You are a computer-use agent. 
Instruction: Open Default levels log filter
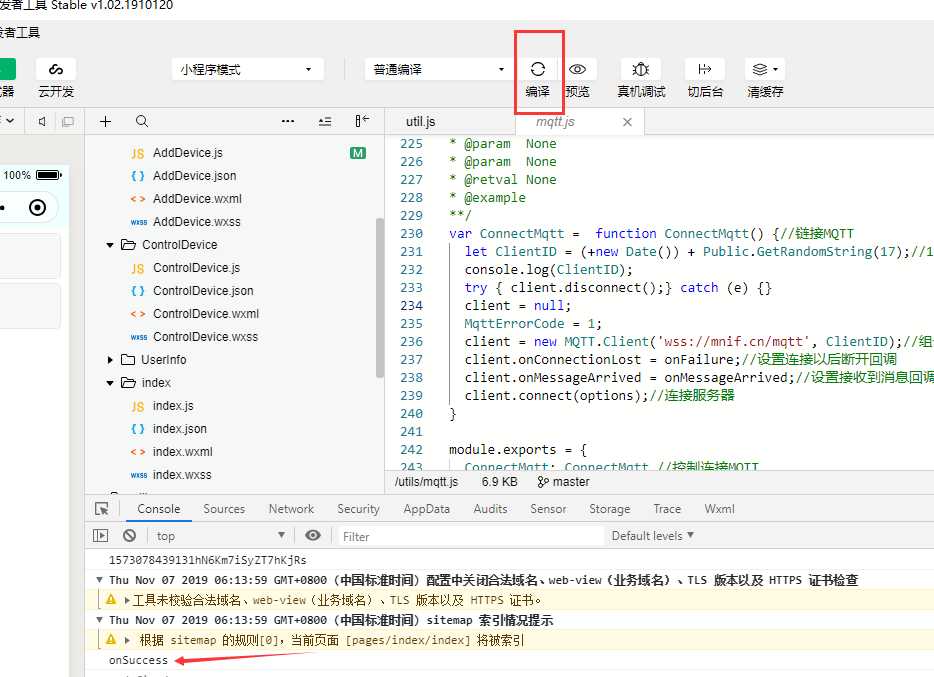pos(652,535)
